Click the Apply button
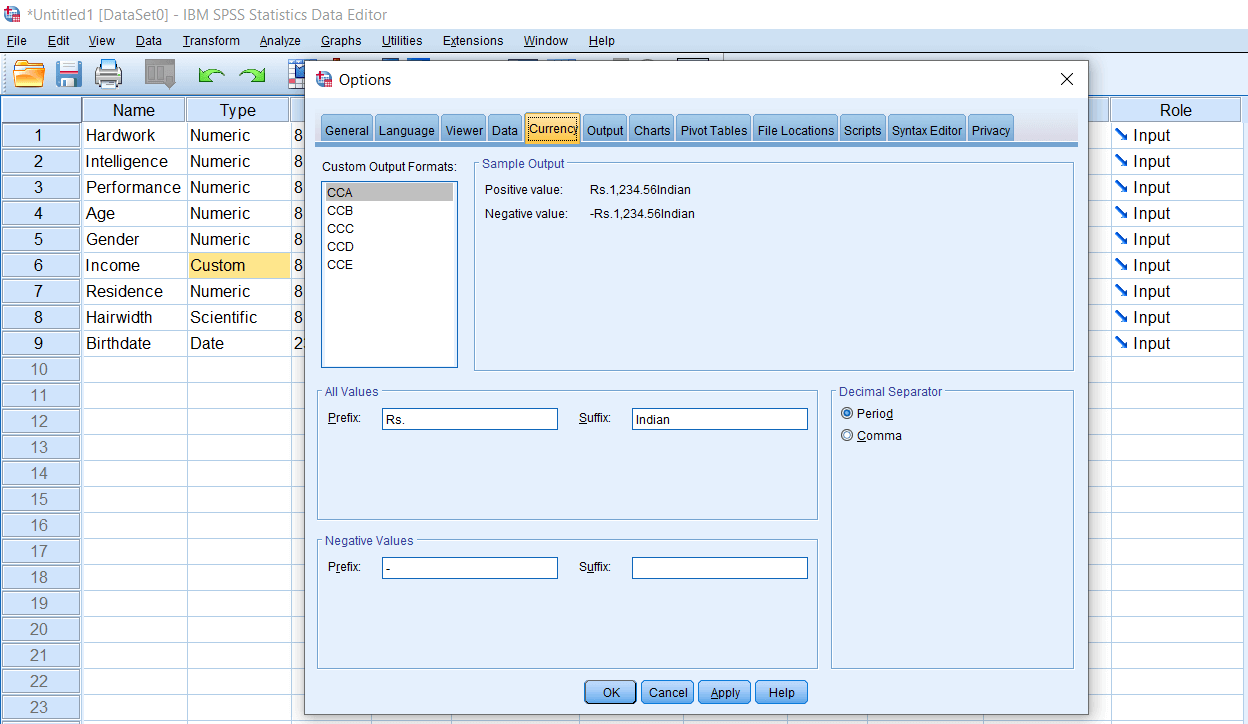1248x724 pixels. click(x=725, y=692)
